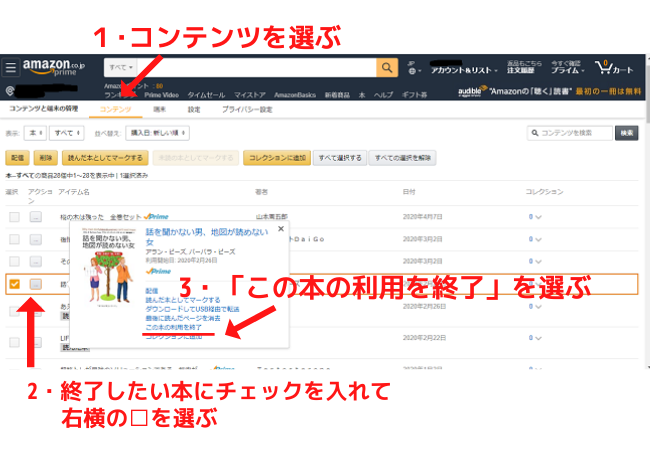This screenshot has width=650, height=450.
Task: Click the Prime badge in the popup
Action: (x=158, y=271)
